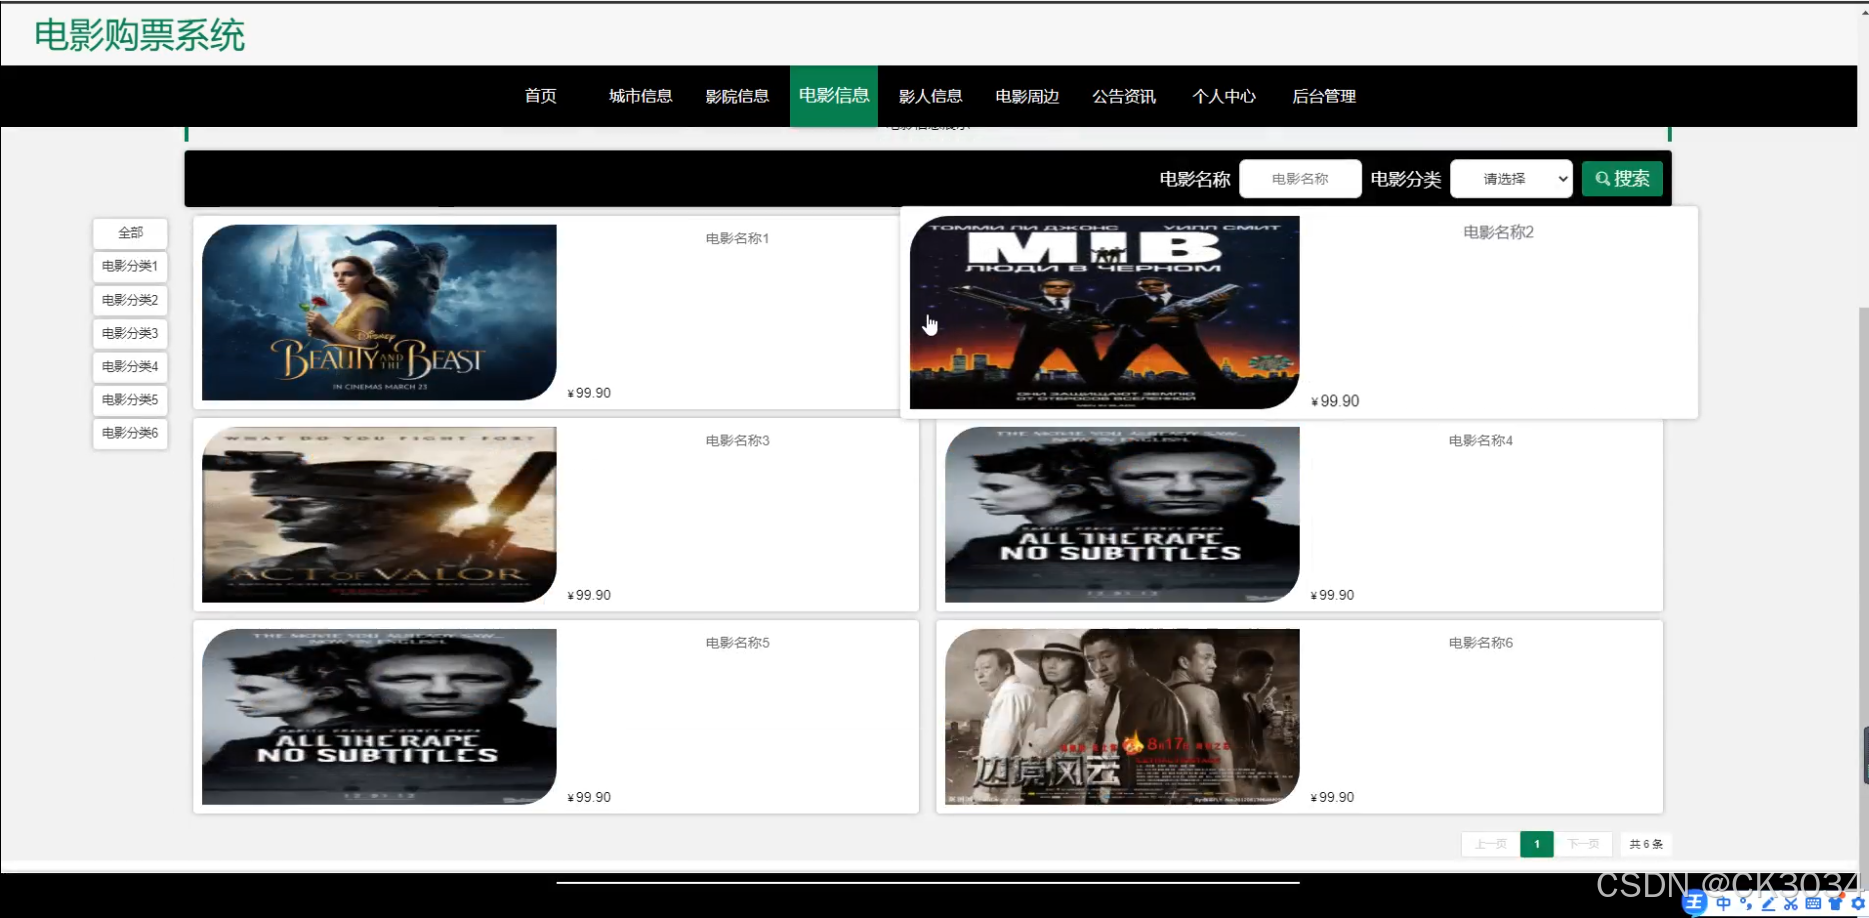Focus the 电影名称 search input field

tap(1300, 179)
